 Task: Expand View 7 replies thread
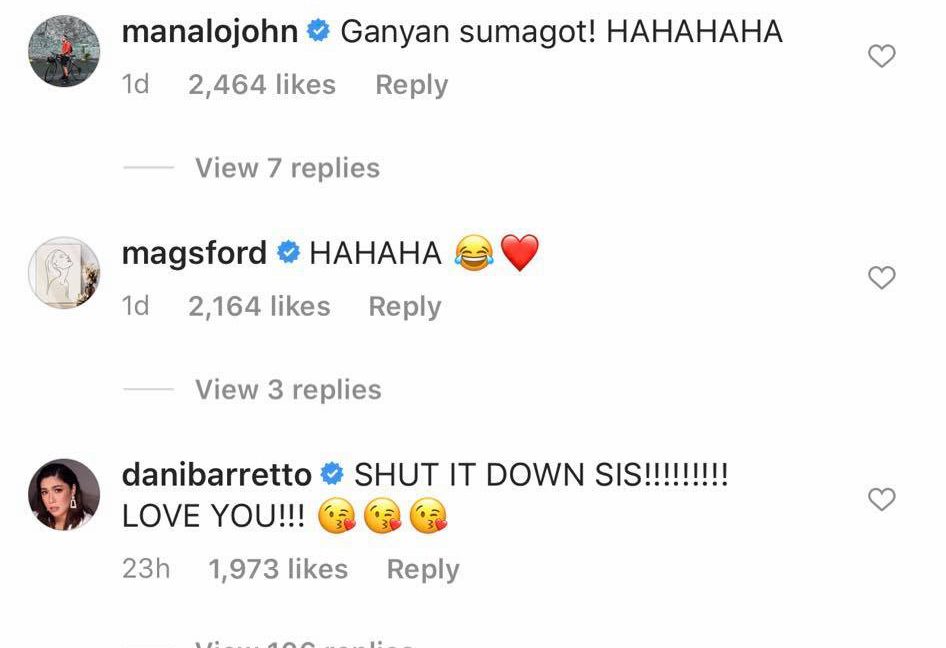[x=287, y=168]
